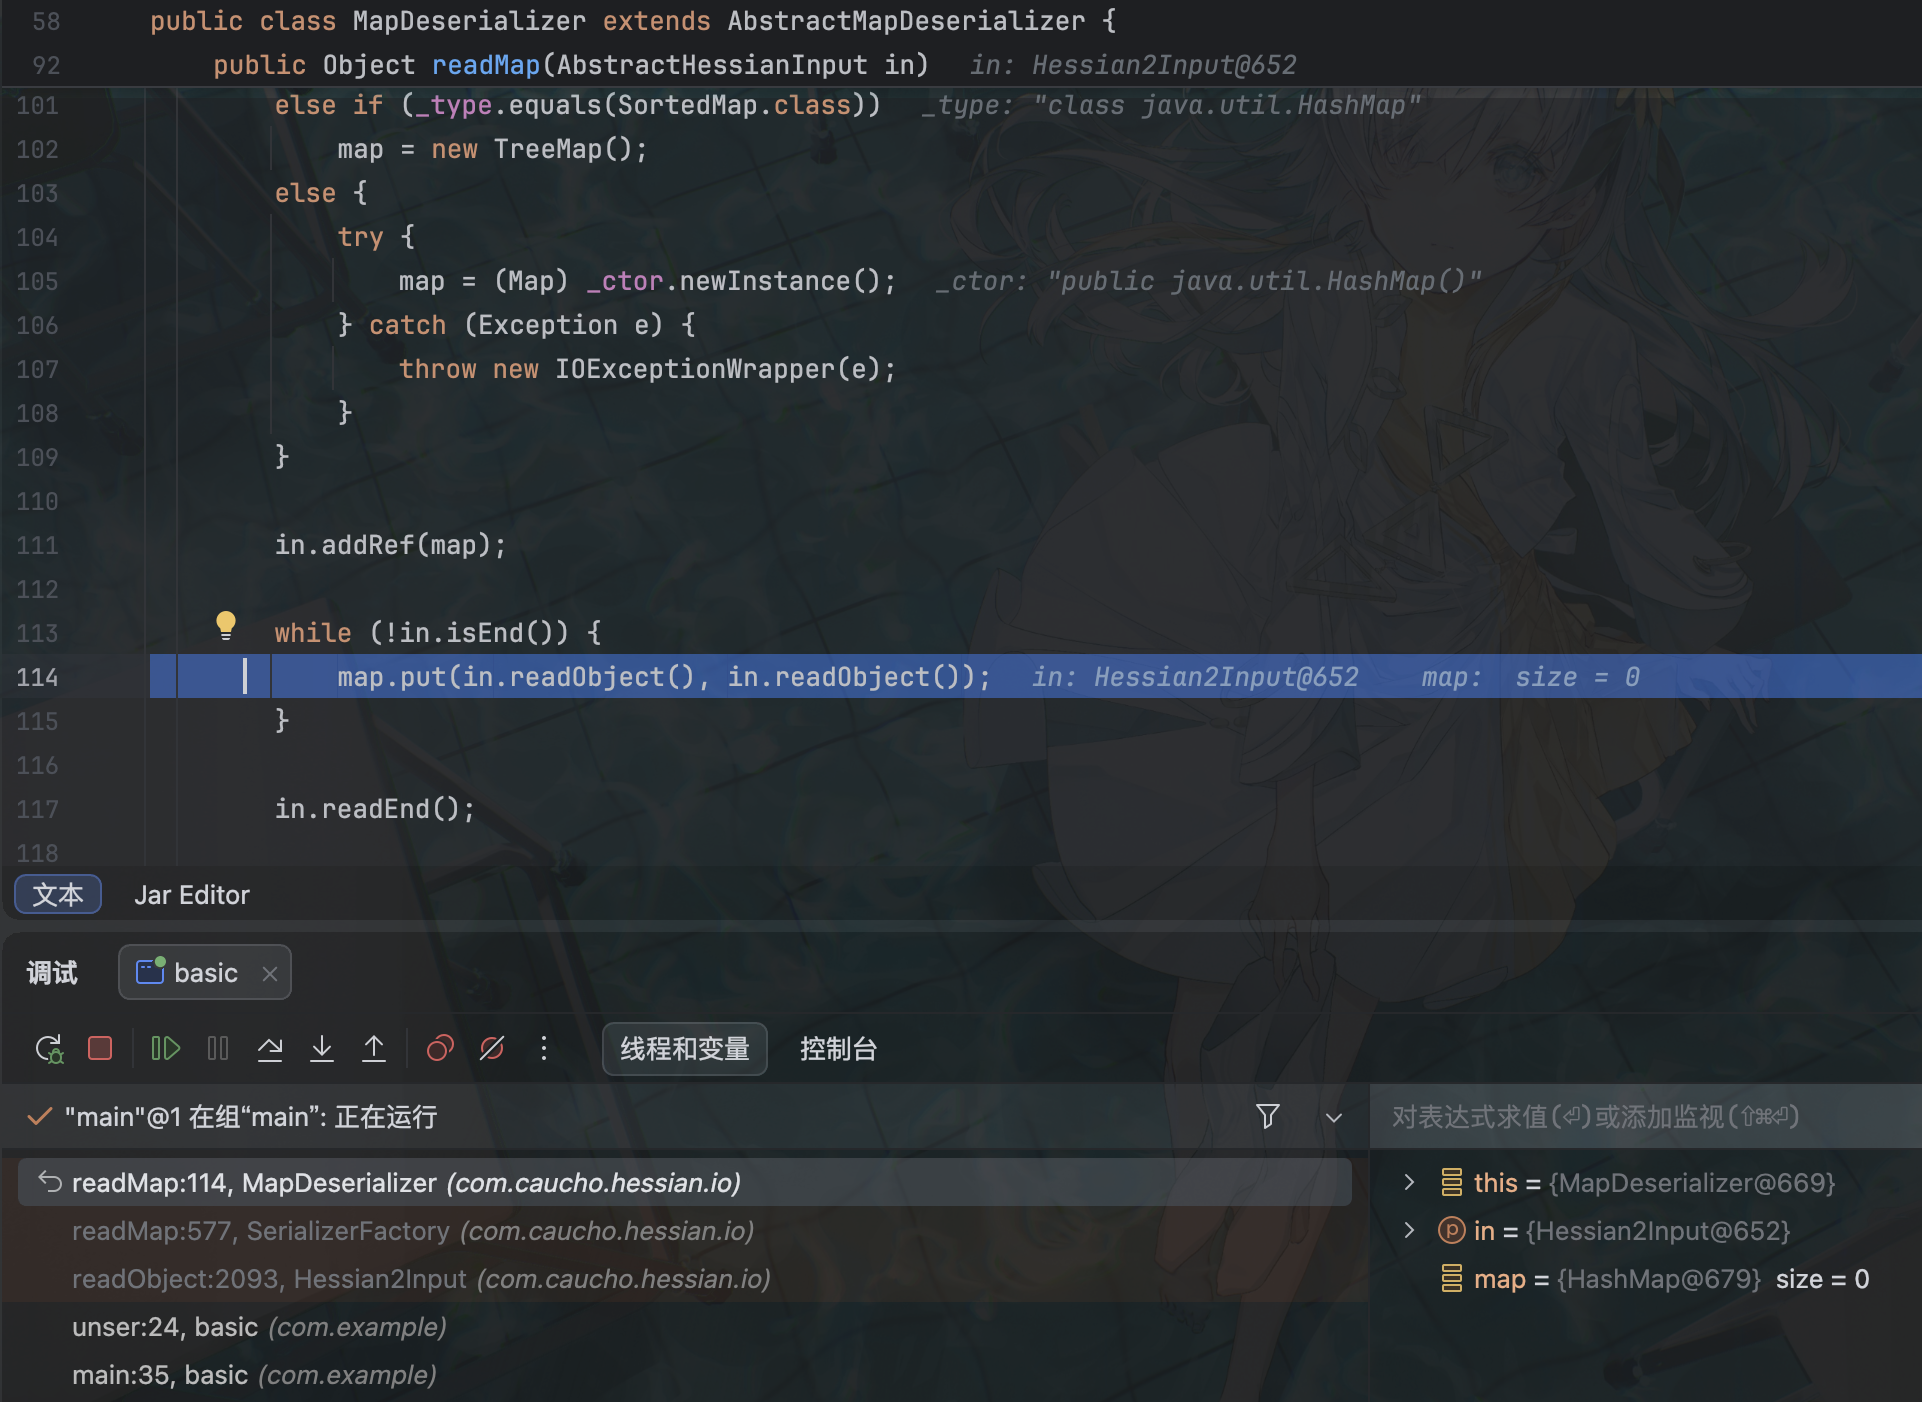
Task: Open more debugger actions menu
Action: pos(544,1048)
